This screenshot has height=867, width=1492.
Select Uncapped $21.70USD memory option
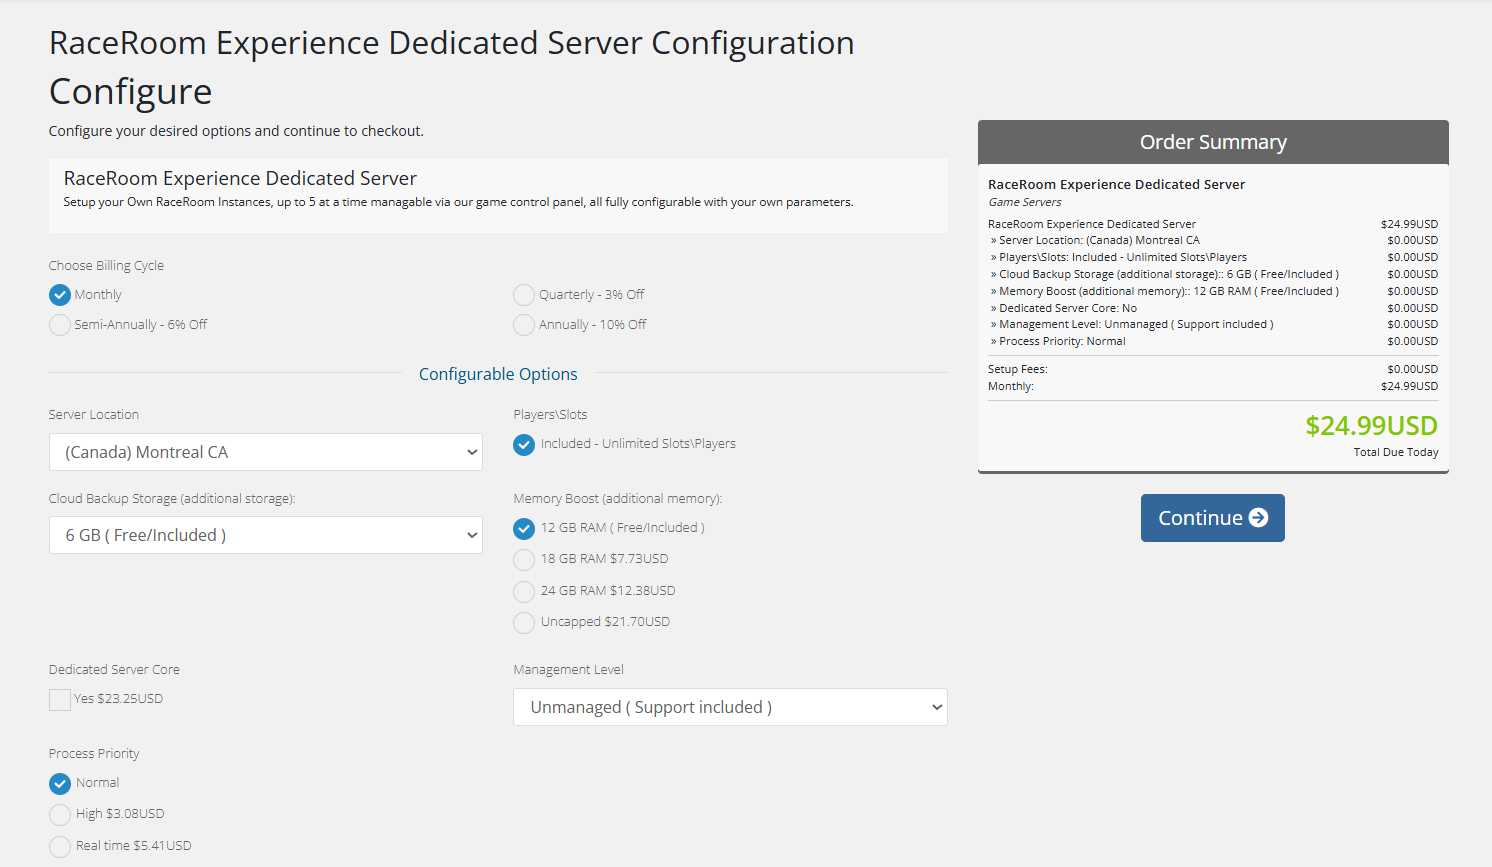pos(524,622)
